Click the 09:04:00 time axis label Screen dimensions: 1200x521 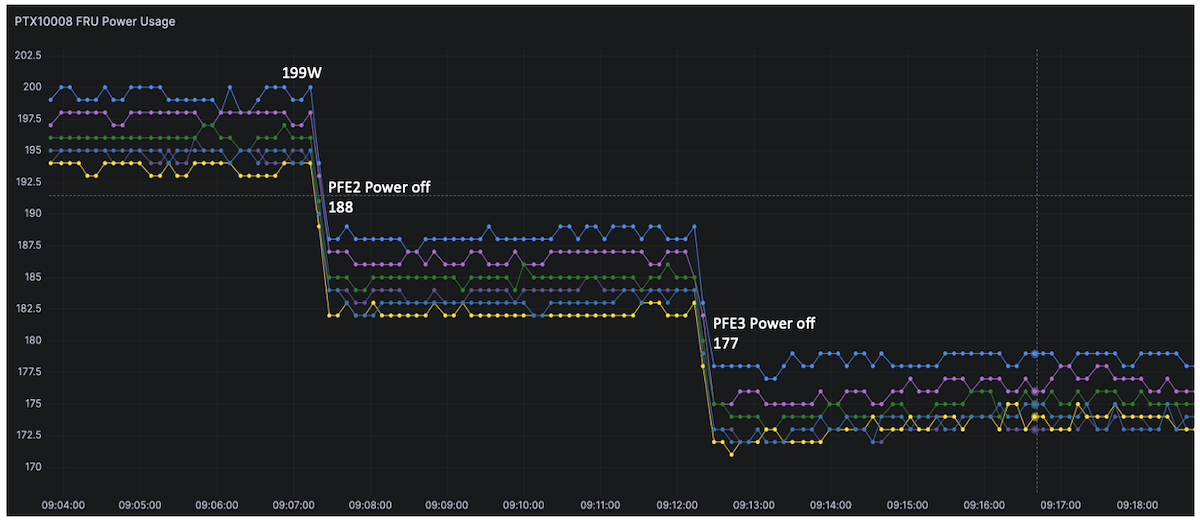pyautogui.click(x=63, y=506)
